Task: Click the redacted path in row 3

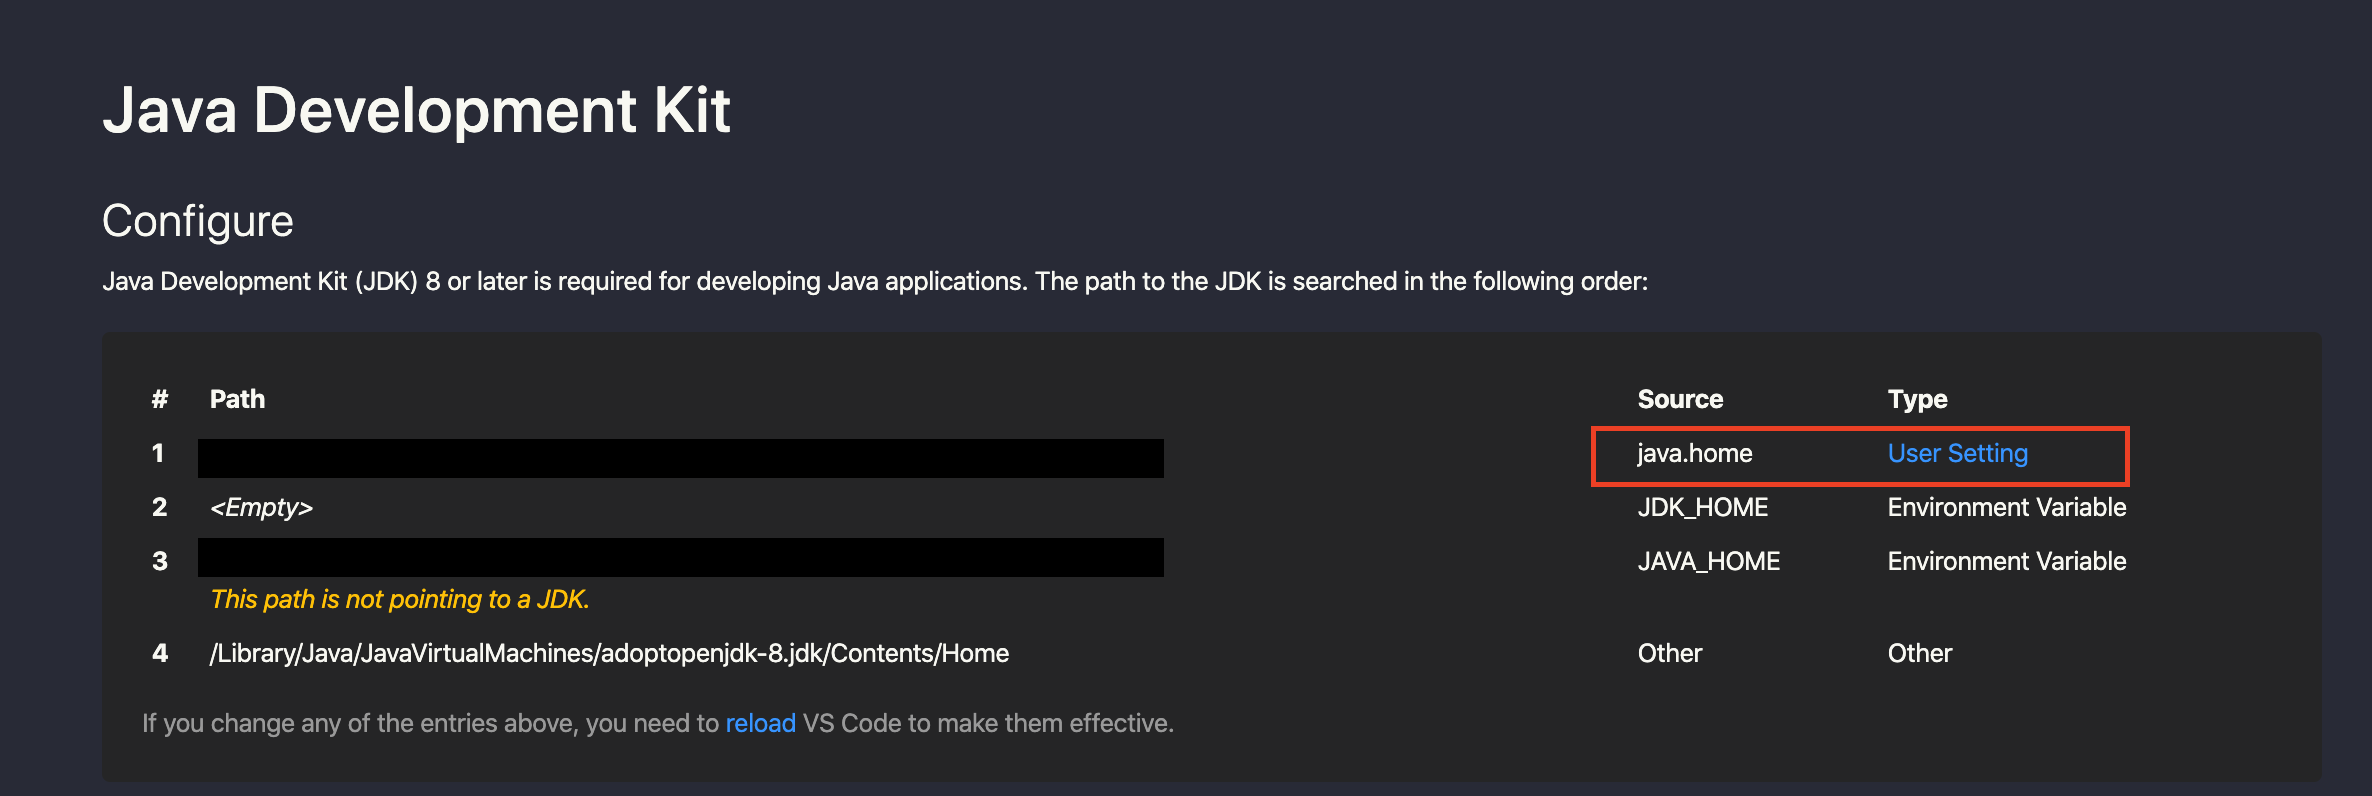Action: click(680, 557)
